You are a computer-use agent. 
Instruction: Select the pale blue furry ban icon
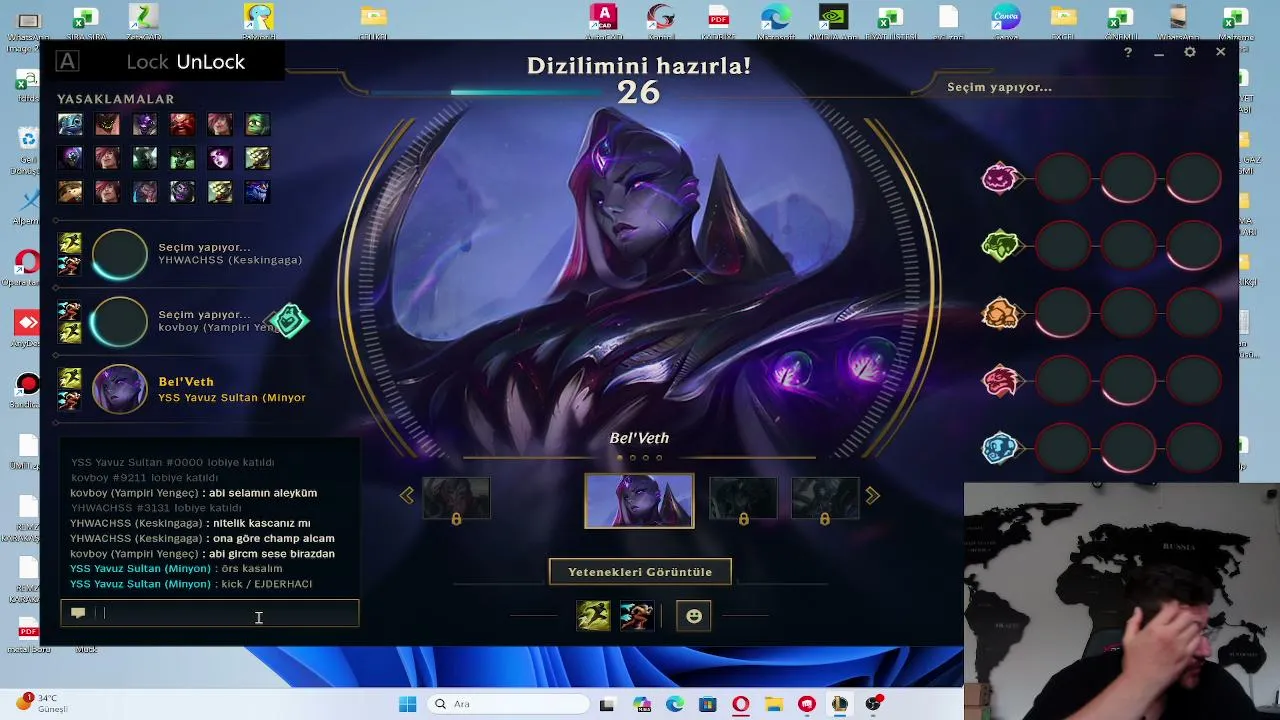[x=70, y=124]
